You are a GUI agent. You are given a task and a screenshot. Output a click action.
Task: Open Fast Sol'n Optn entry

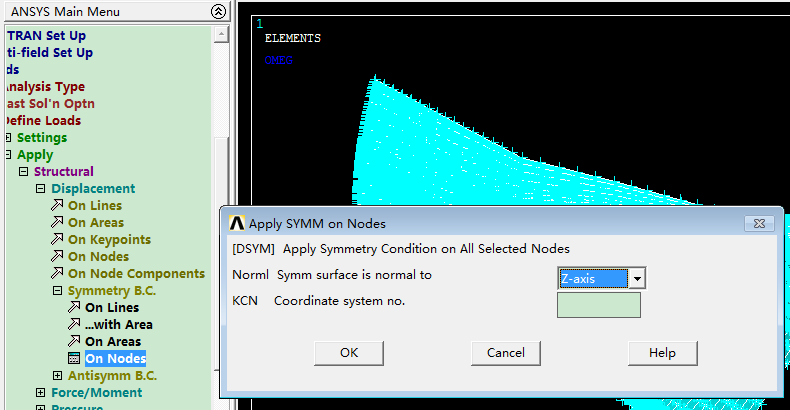pyautogui.click(x=50, y=104)
